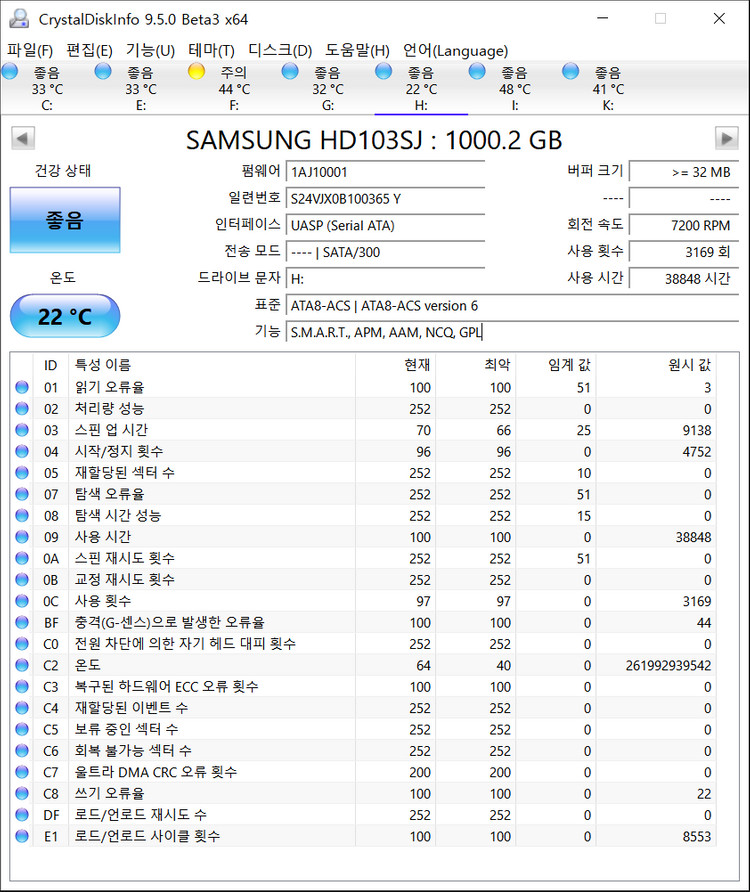Go to next disk with right arrow
This screenshot has height=892, width=750.
coord(727,138)
